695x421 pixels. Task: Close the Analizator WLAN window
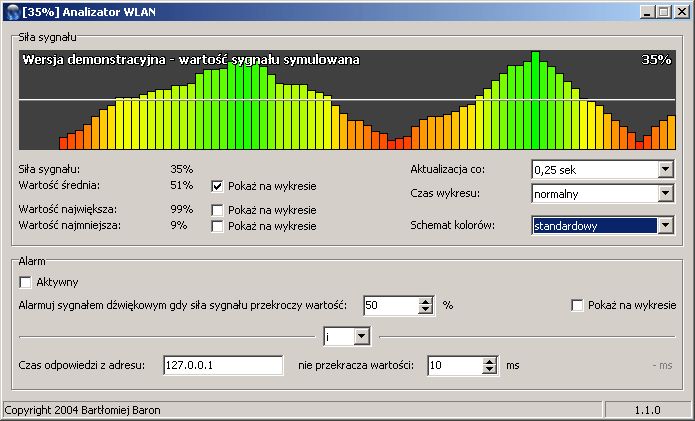coord(682,12)
